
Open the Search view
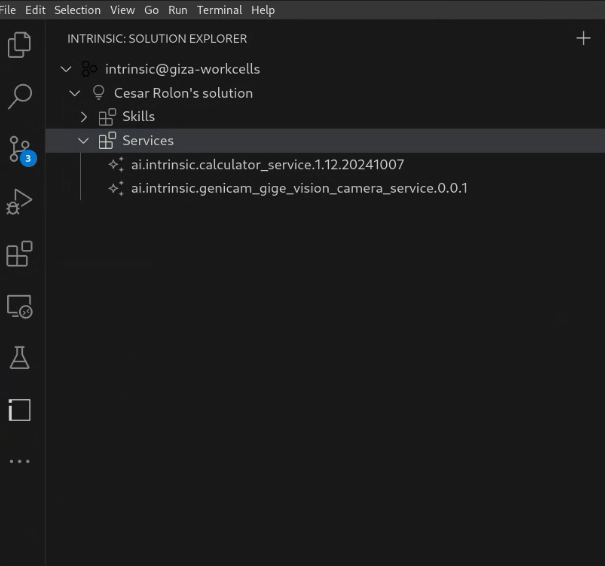click(19, 96)
